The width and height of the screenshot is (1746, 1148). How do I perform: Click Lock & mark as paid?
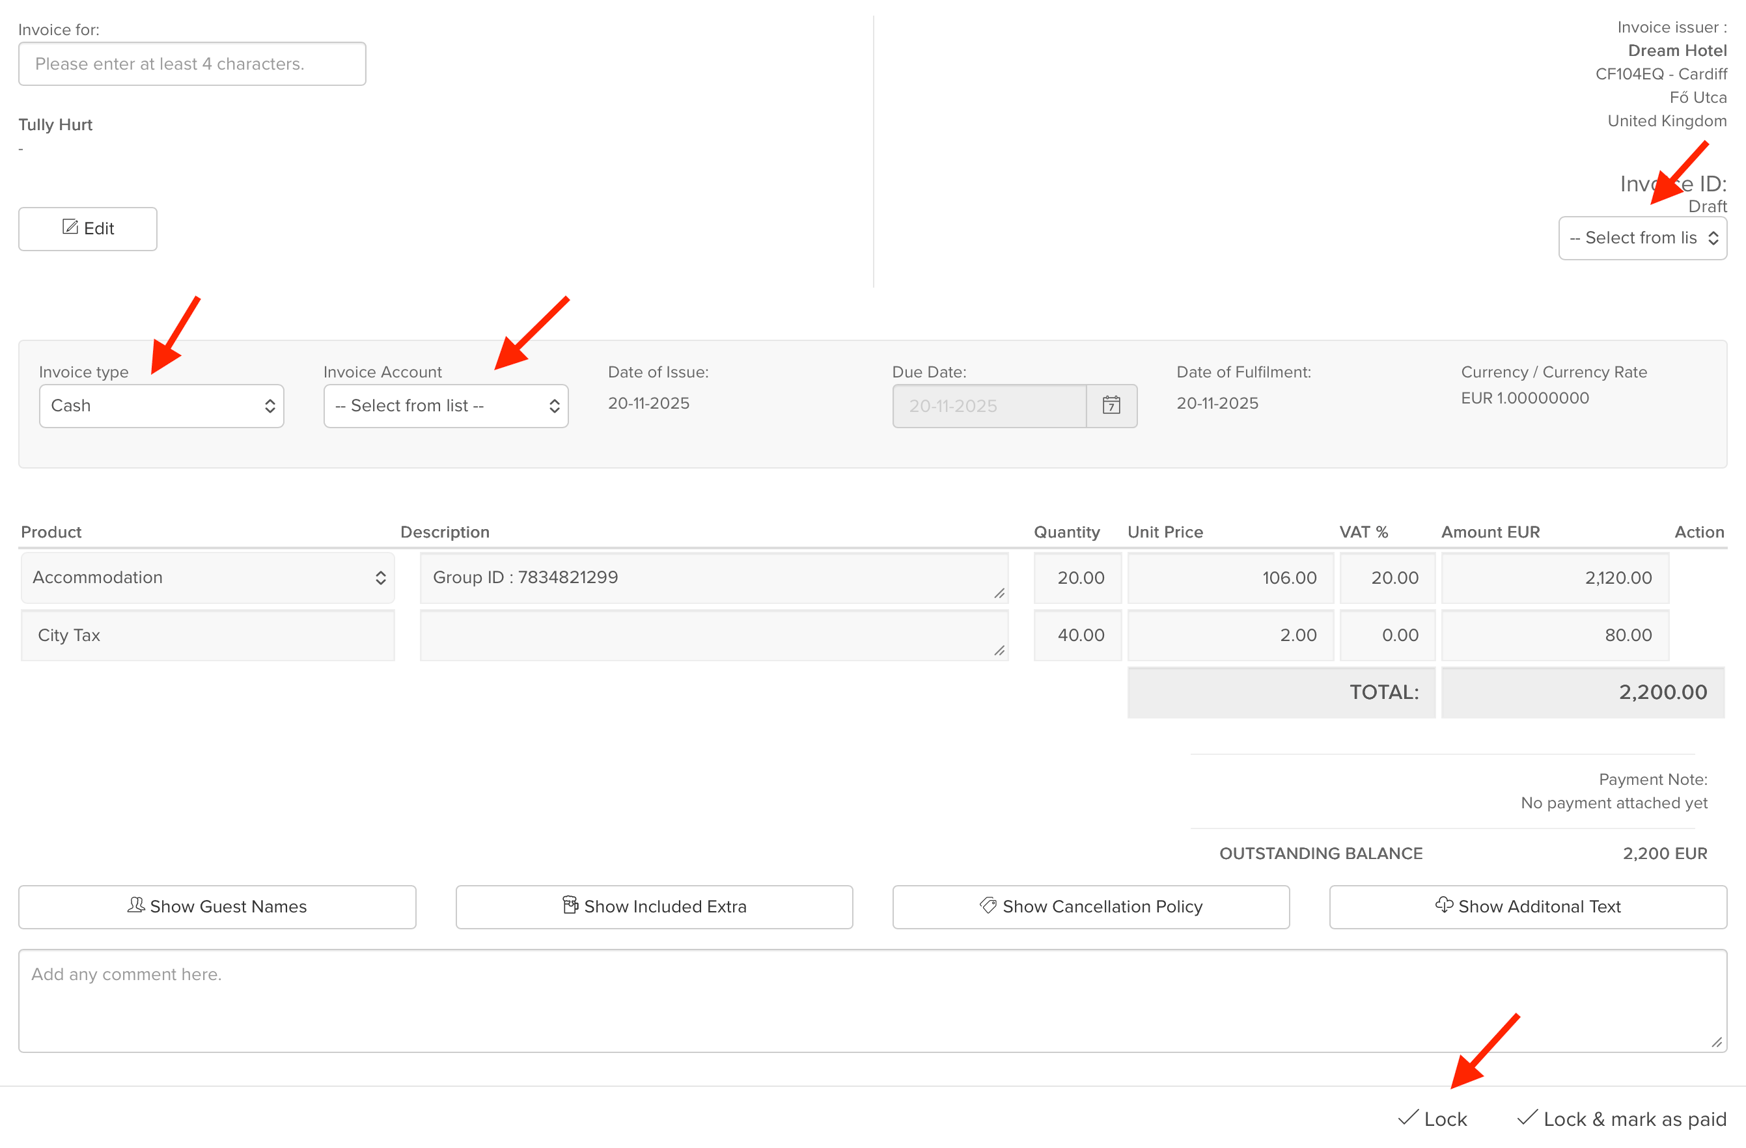tap(1622, 1119)
